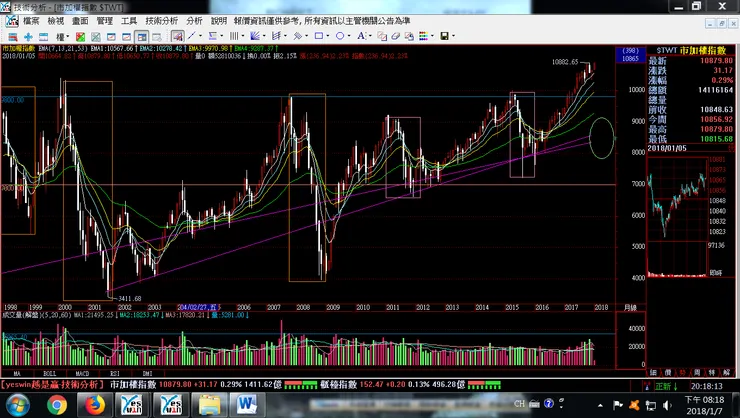Expand the arrow beside the save disk icon
The image size is (740, 418).
[x=454, y=36]
